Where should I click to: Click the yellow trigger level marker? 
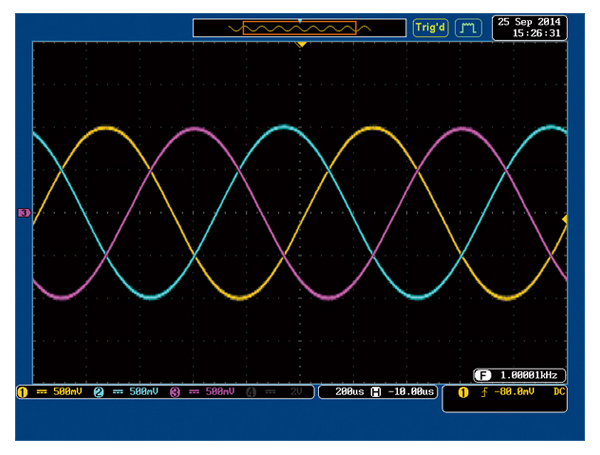564,219
